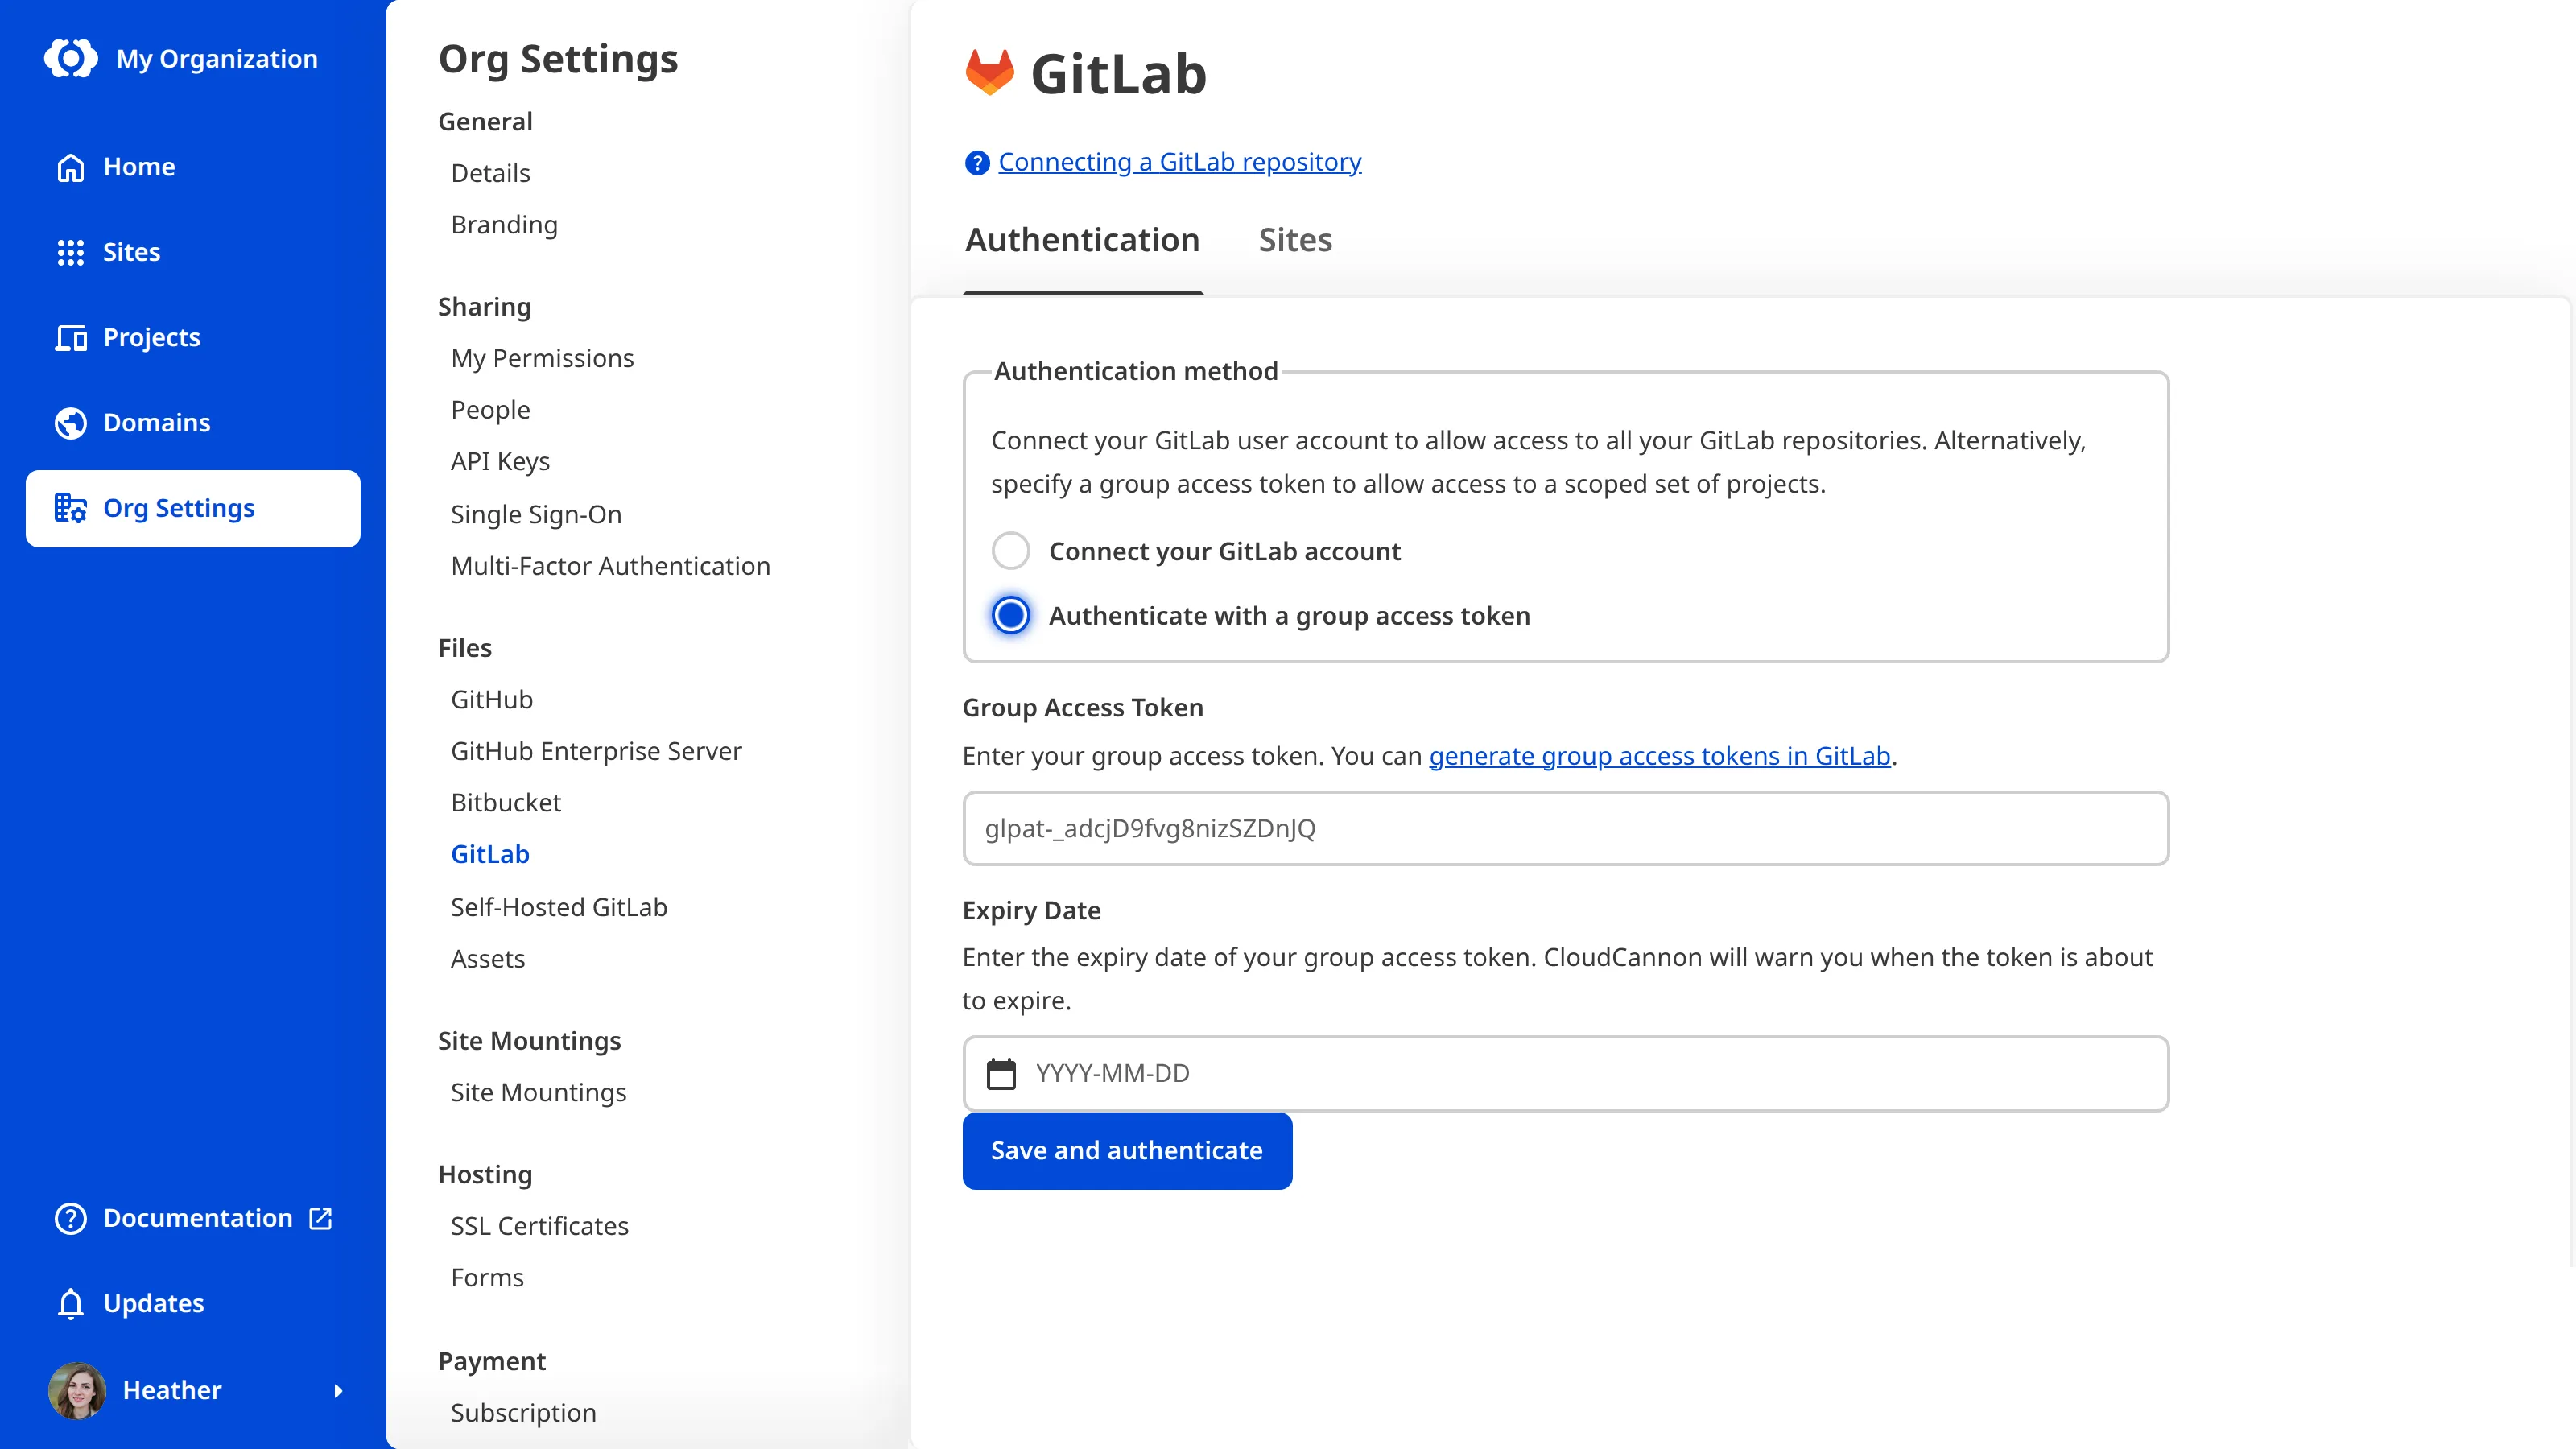Image resolution: width=2576 pixels, height=1449 pixels.
Task: Switch to the Sites tab
Action: pyautogui.click(x=1295, y=240)
